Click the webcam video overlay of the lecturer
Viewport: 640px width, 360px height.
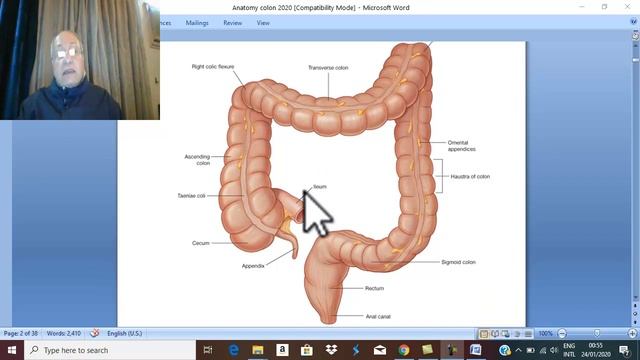80,60
